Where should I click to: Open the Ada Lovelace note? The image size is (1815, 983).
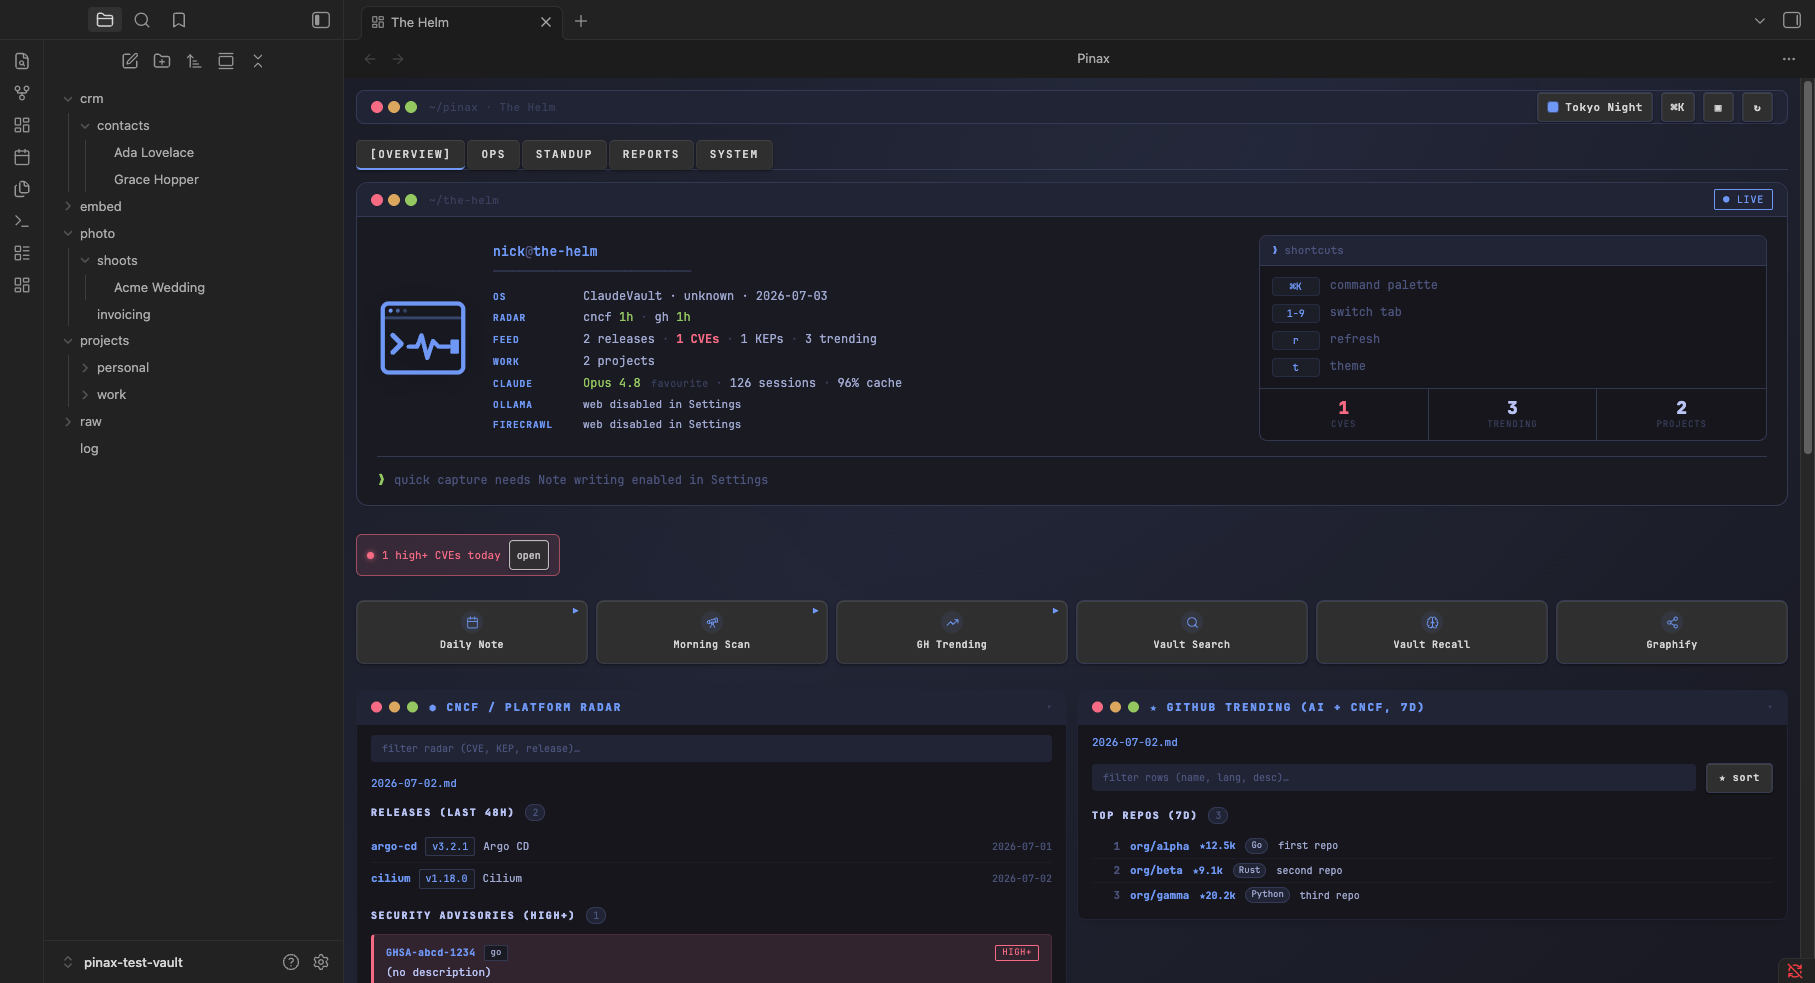pyautogui.click(x=154, y=152)
